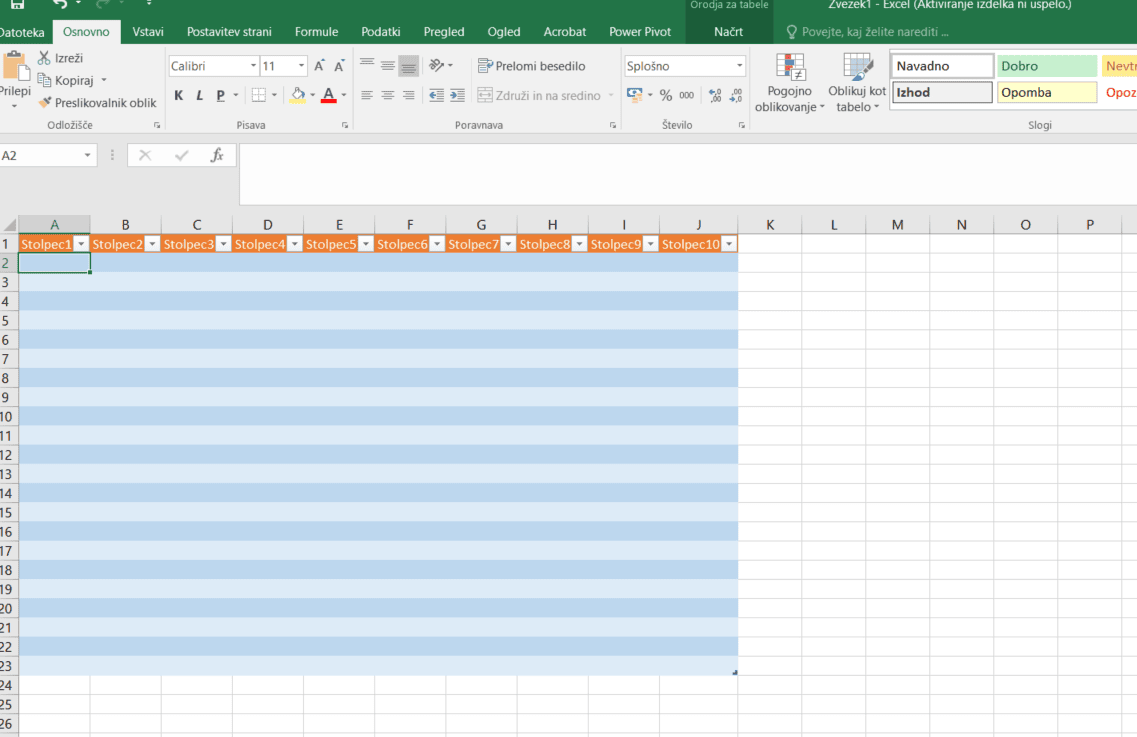The image size is (1137, 737).
Task: Open Pogojno oblikovanje conditional formatting
Action: (790, 84)
